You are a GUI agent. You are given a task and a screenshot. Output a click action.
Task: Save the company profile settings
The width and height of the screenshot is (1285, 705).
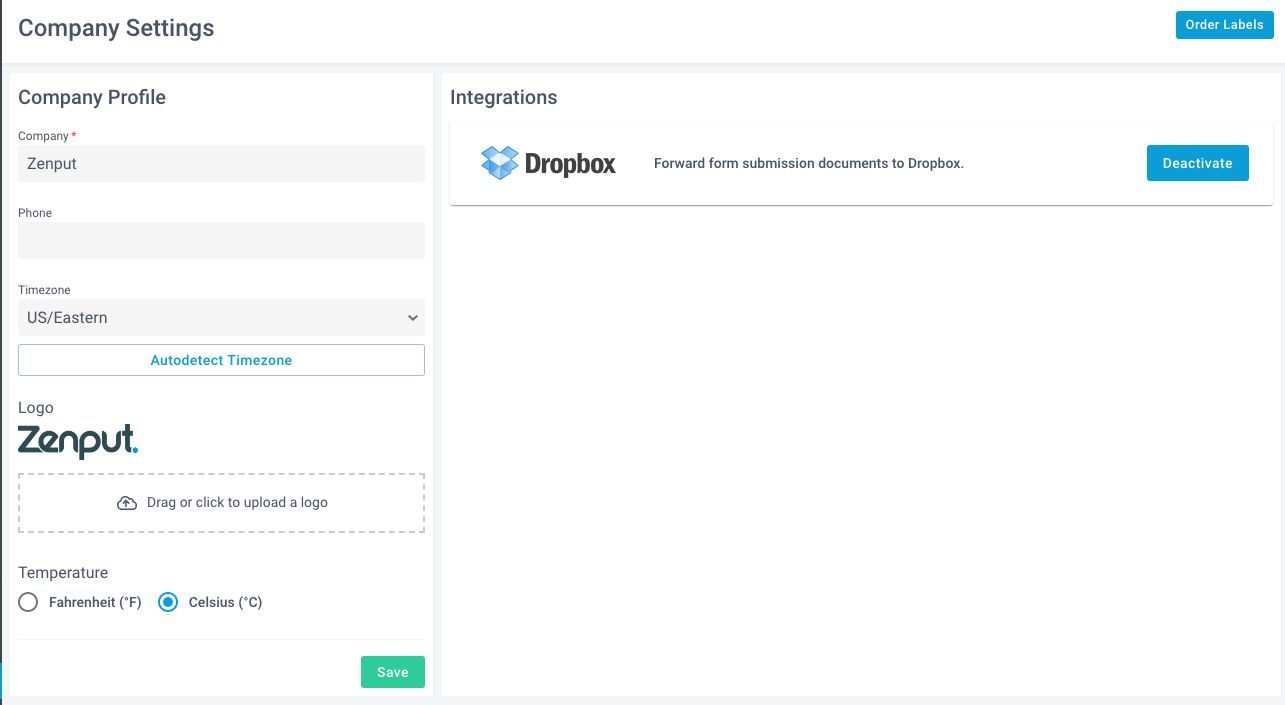[392, 672]
